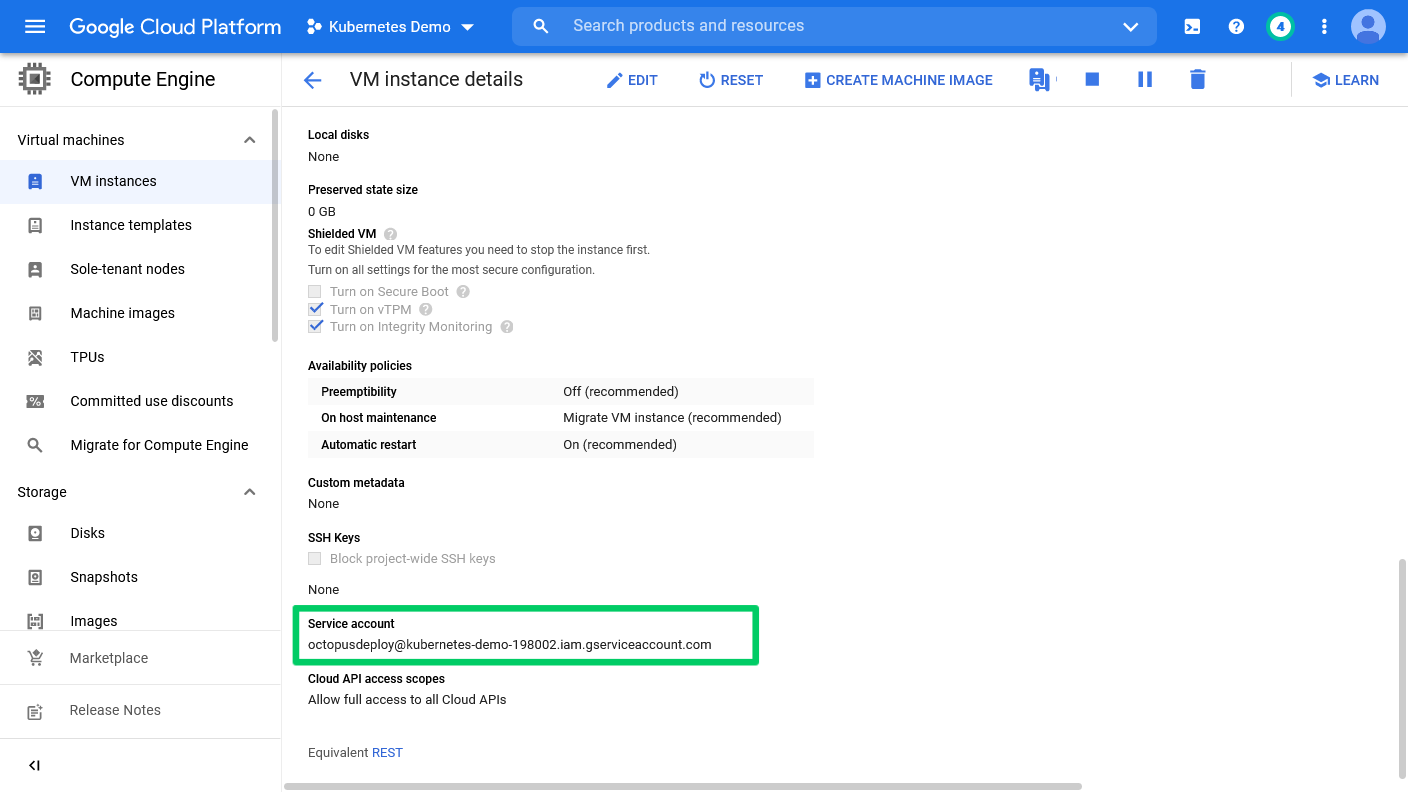Go back using the left arrow
Image resolution: width=1408 pixels, height=792 pixels.
[313, 80]
